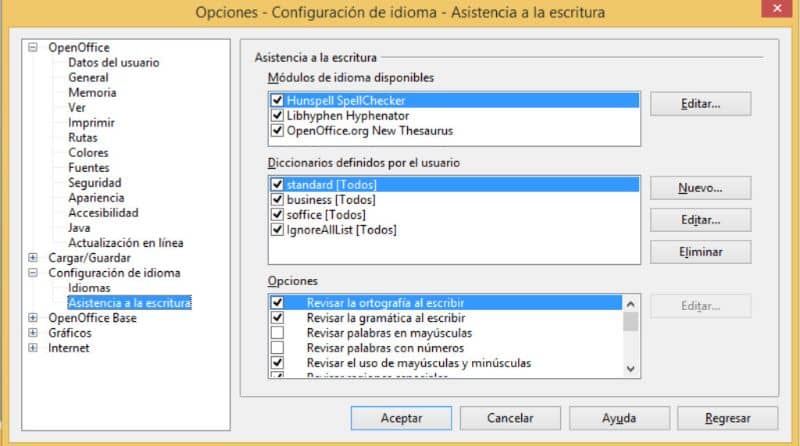The height and width of the screenshot is (446, 800).
Task: Toggle the Libhyphen Hyphenator checkbox
Action: click(x=277, y=116)
